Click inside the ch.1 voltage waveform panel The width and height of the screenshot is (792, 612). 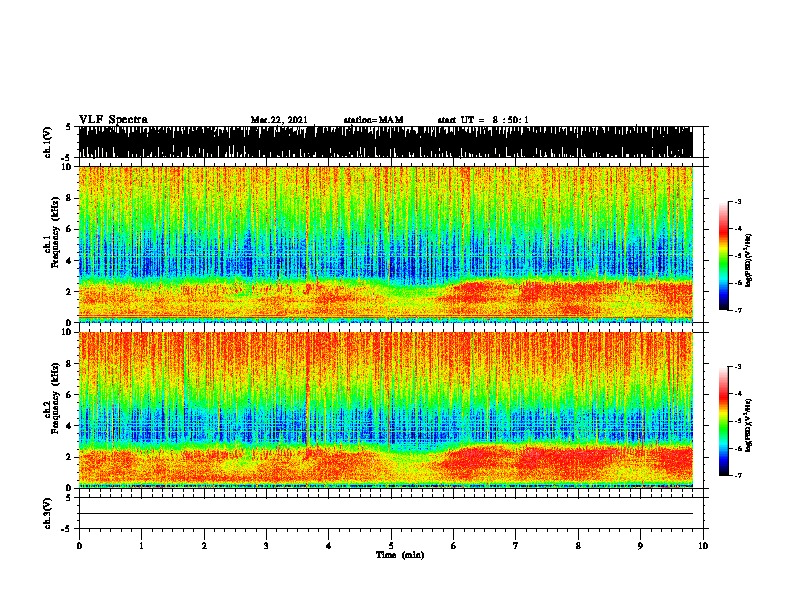385,142
